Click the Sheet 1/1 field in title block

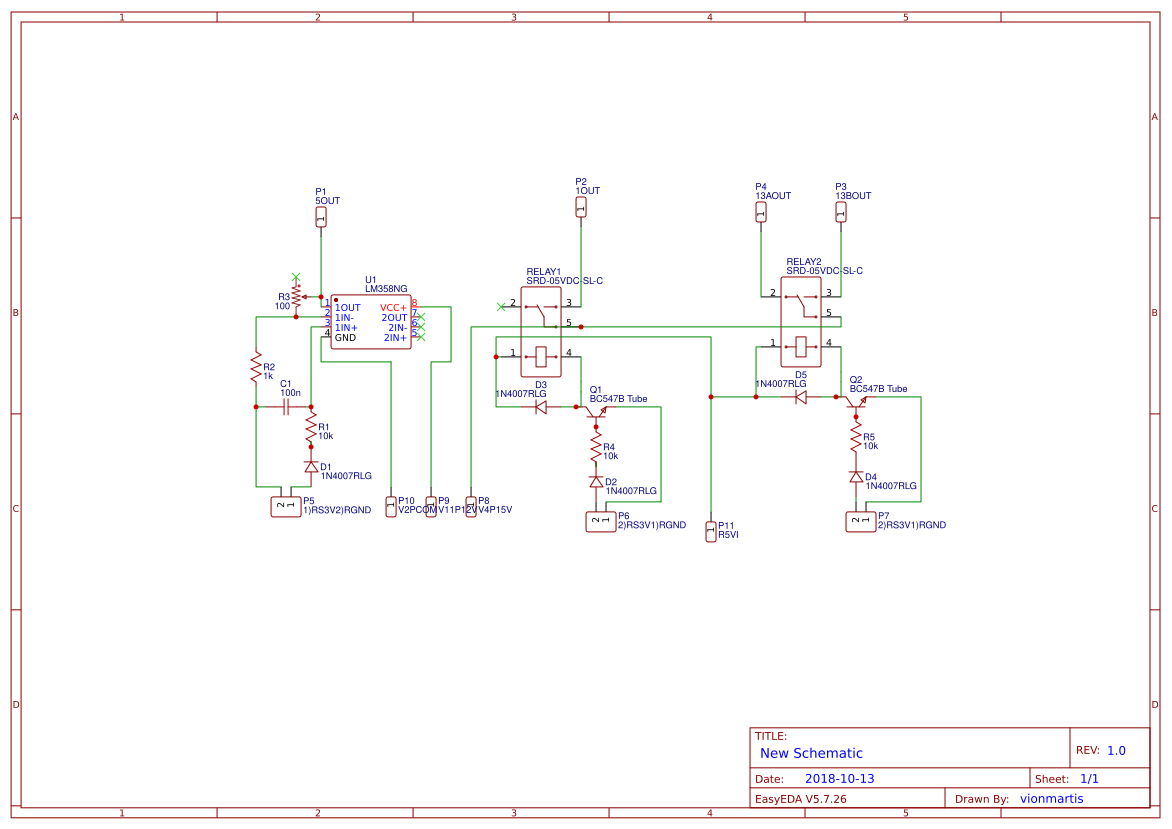point(1090,777)
